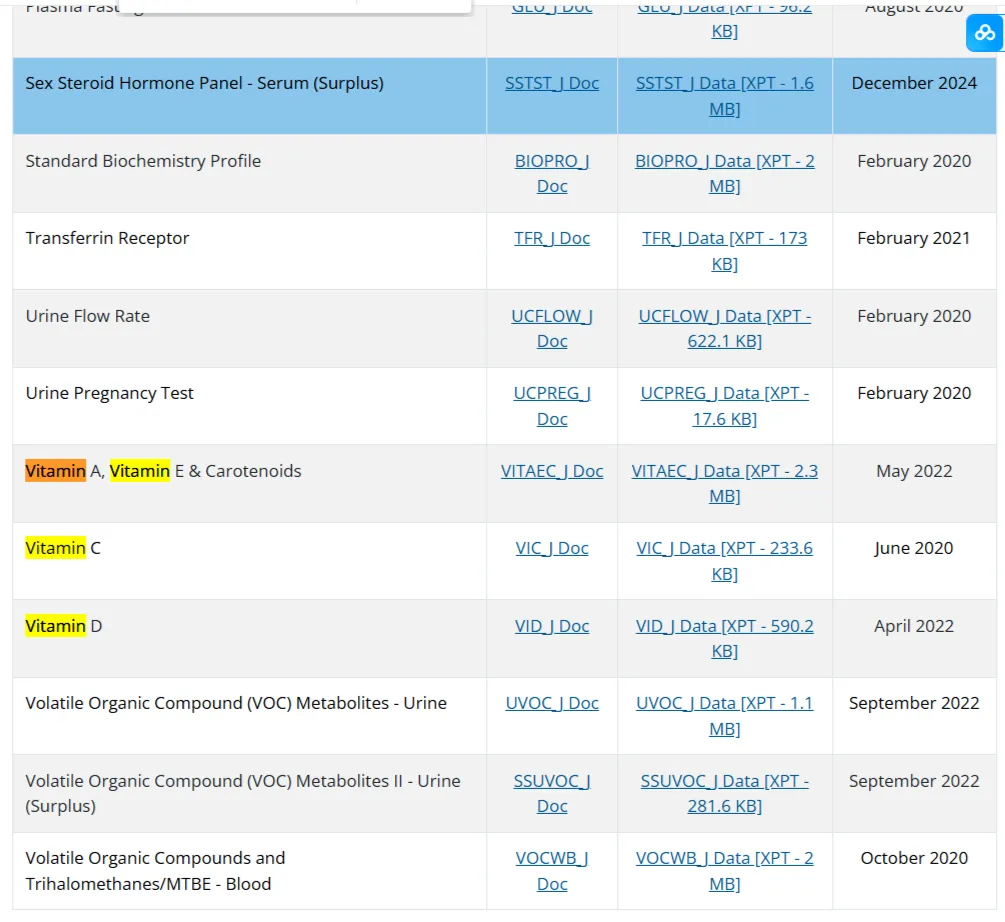Open the TFR_J Doc link

point(552,238)
